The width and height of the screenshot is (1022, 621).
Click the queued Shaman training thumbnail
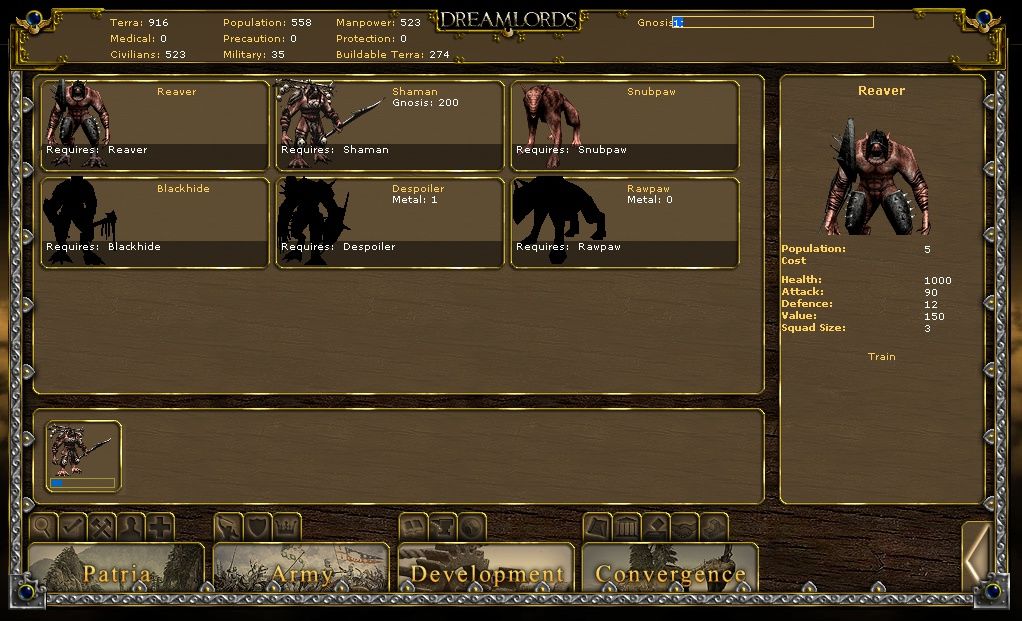(83, 455)
